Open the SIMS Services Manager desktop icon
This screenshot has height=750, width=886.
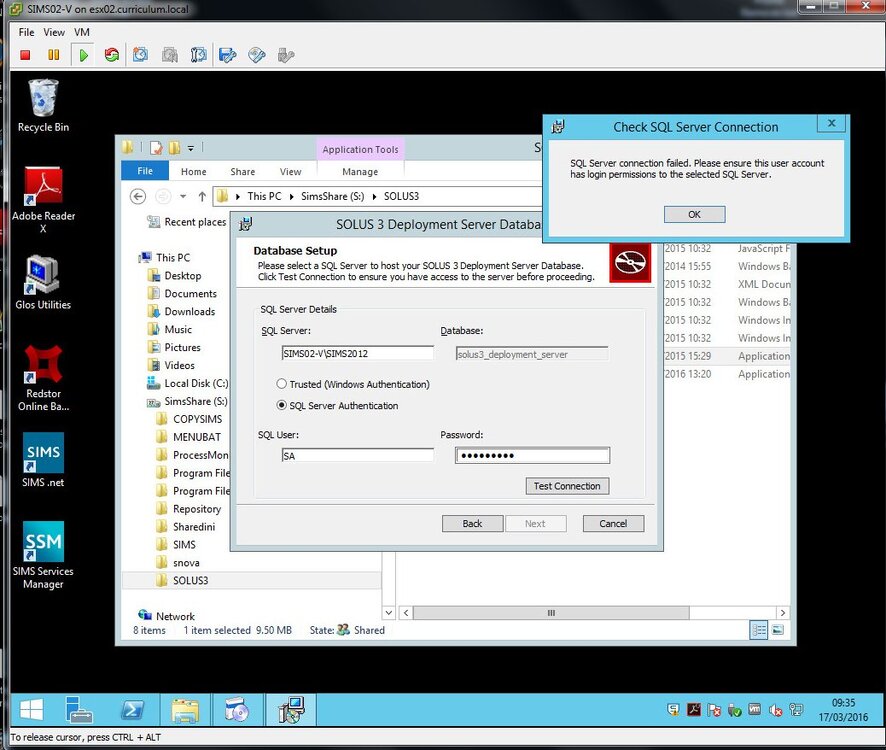(43, 555)
